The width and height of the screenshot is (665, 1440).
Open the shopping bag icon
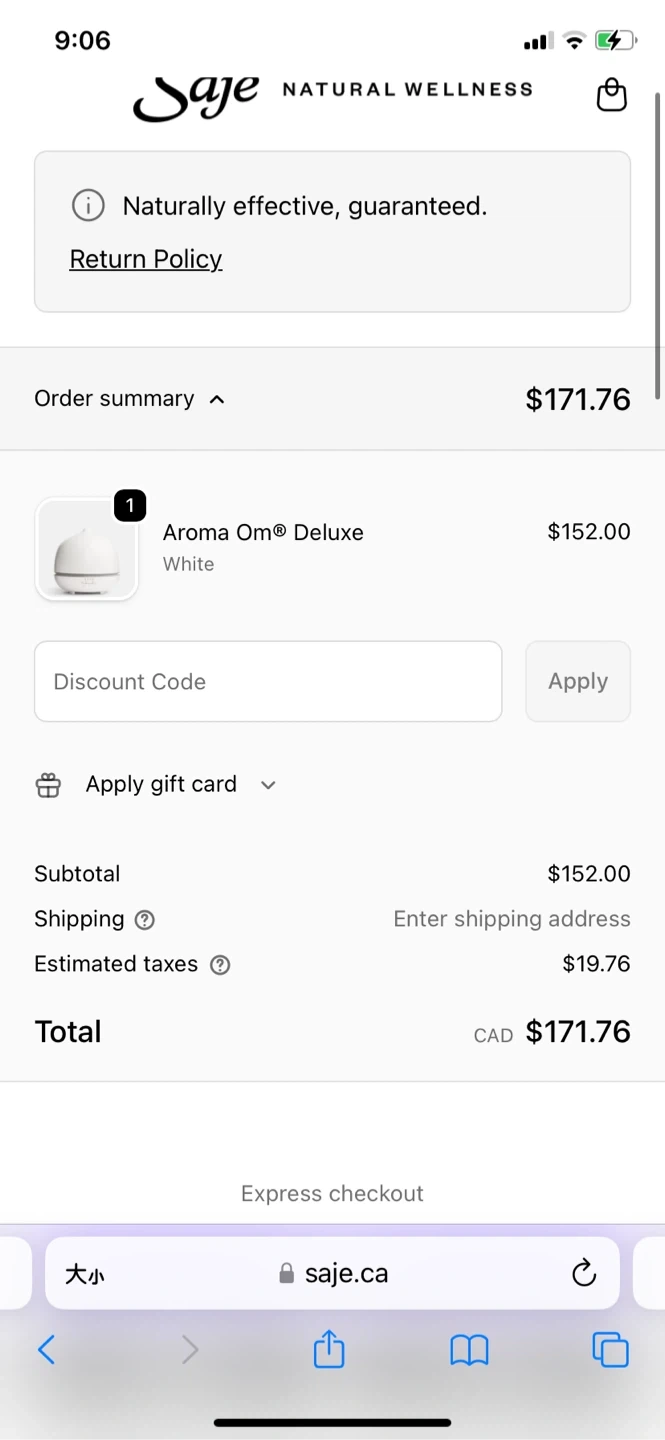(x=611, y=95)
